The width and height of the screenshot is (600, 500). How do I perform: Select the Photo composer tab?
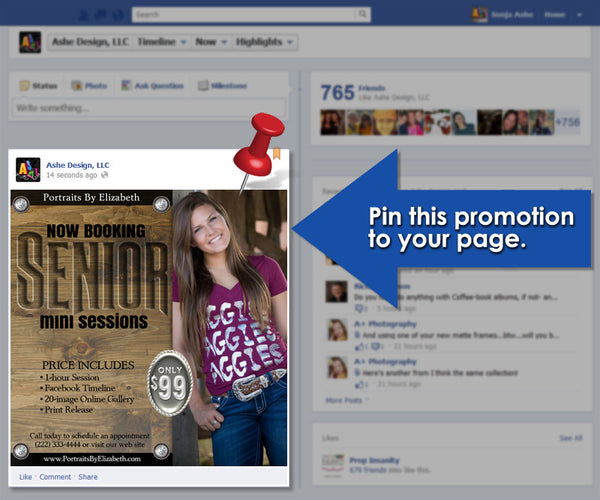tap(89, 86)
